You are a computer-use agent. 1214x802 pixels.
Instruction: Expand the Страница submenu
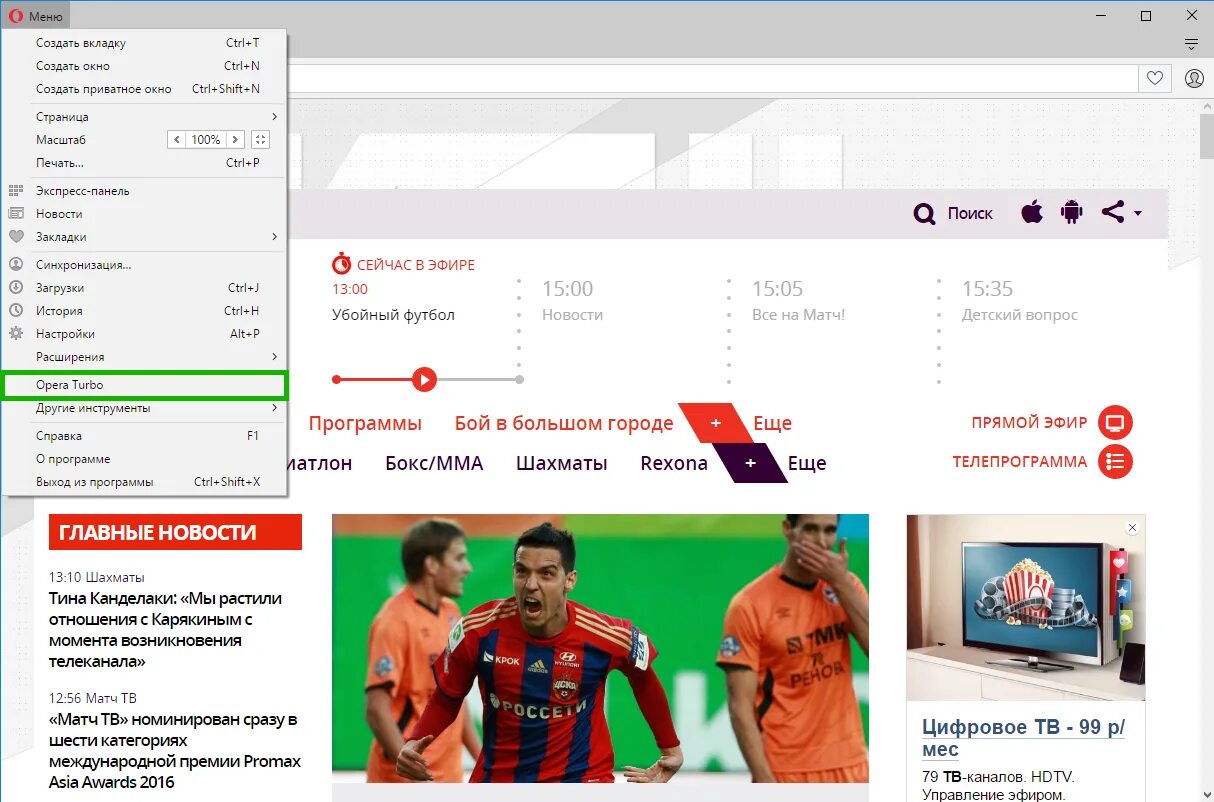[x=144, y=117]
